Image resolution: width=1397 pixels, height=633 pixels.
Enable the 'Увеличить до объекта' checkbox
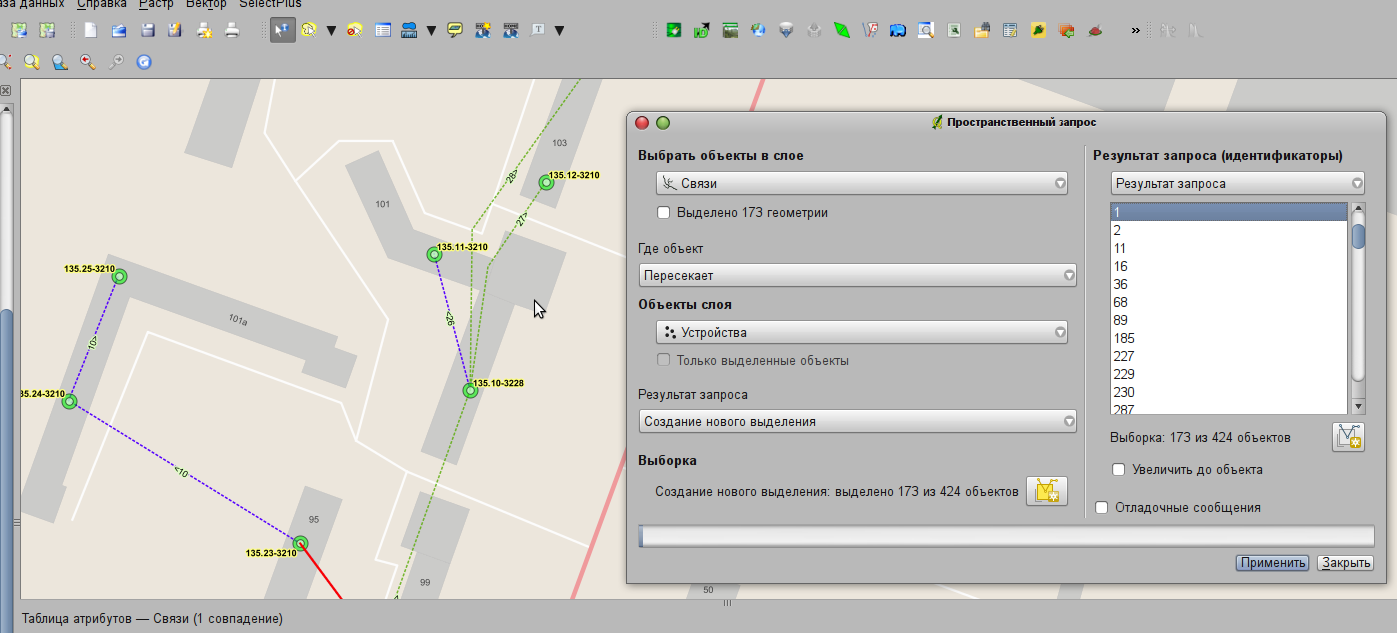(x=1119, y=469)
